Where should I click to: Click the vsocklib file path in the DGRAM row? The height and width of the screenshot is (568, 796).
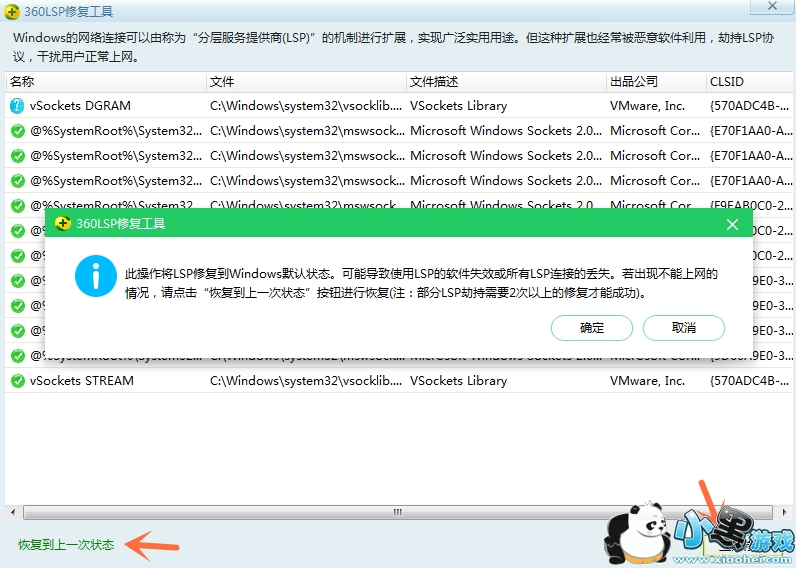point(306,106)
